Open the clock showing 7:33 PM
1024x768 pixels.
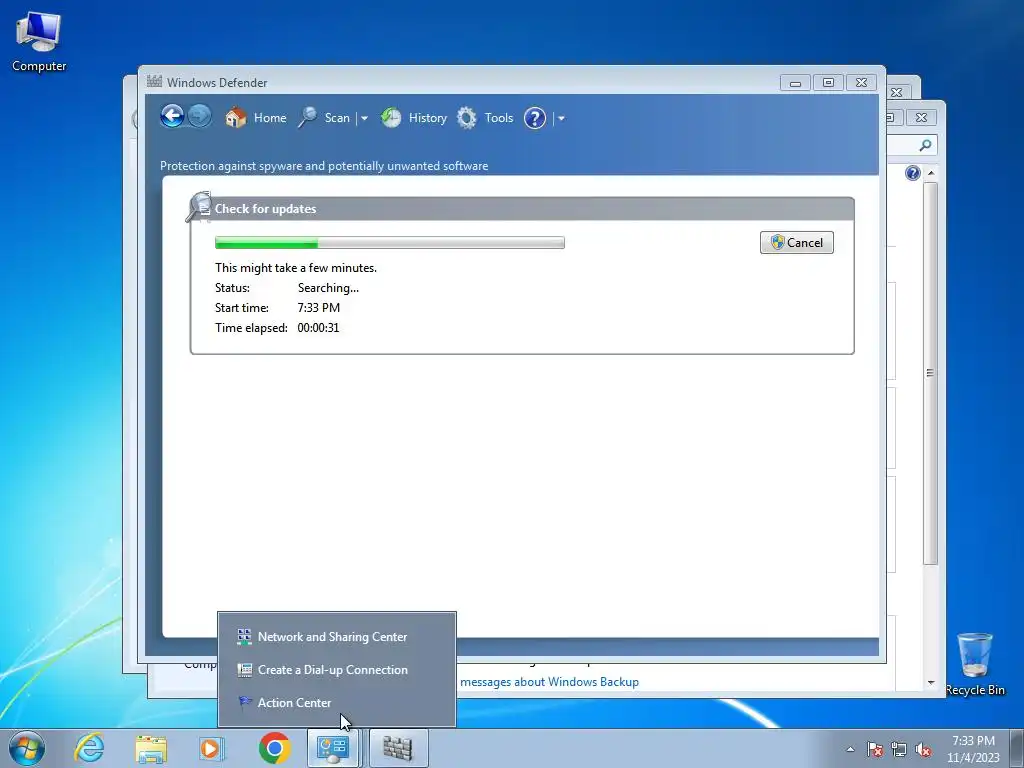pos(973,749)
